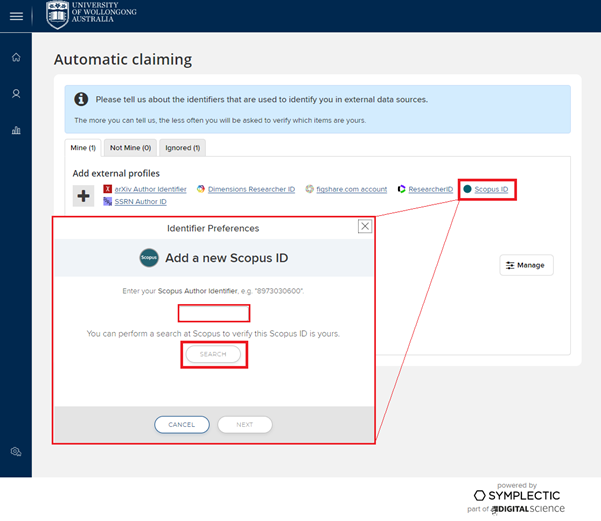Open the ResearcherID link
Image resolution: width=601 pixels, height=521 pixels.
(430, 189)
